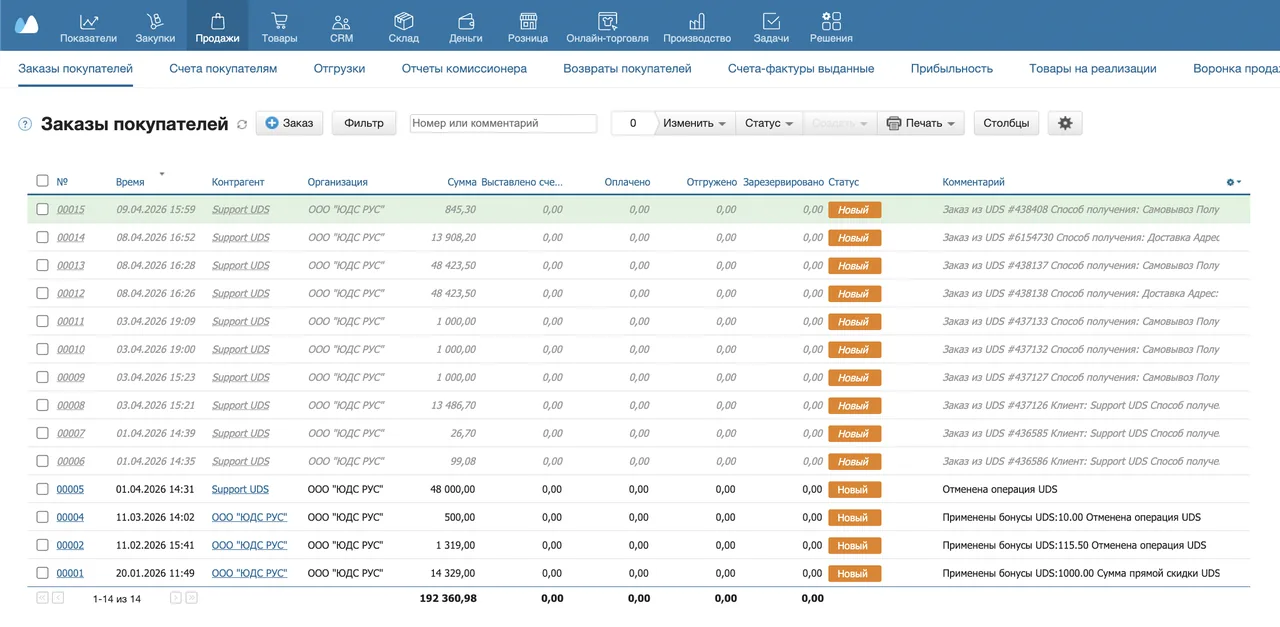The height and width of the screenshot is (627, 1280).
Task: Open table column settings gear icon
Action: pos(1234,182)
